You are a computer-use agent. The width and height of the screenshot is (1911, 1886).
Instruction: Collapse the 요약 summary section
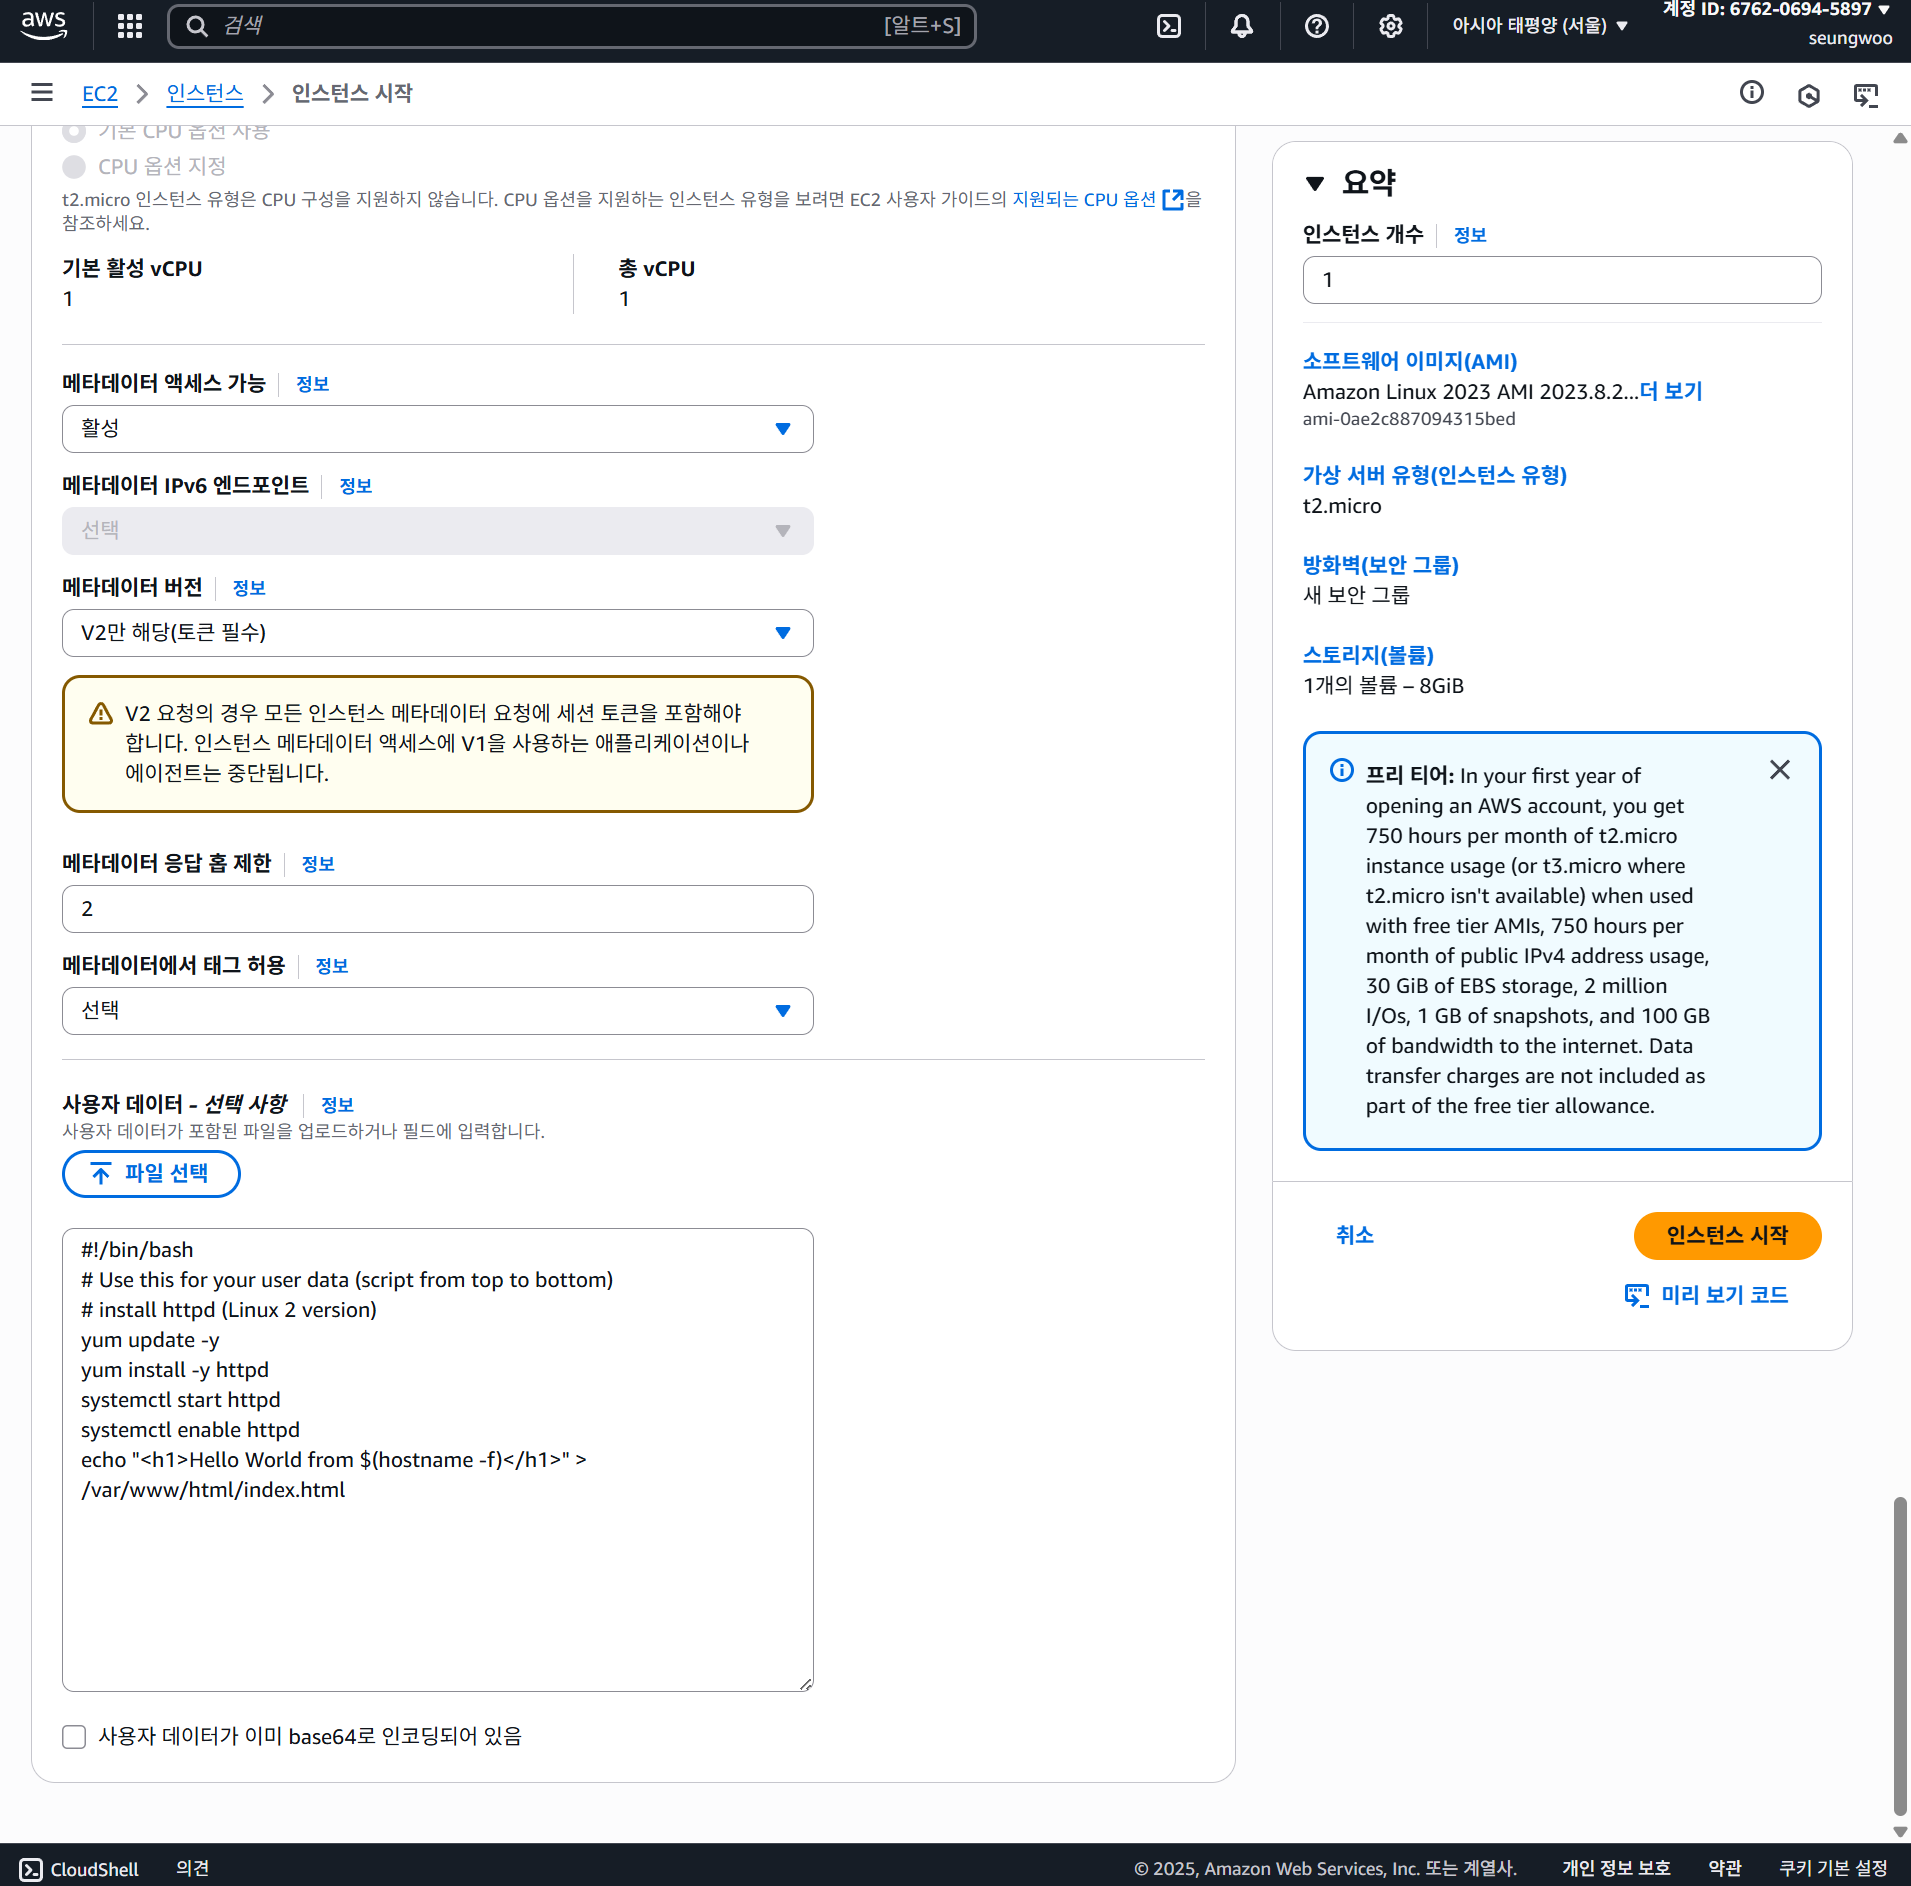tap(1315, 183)
